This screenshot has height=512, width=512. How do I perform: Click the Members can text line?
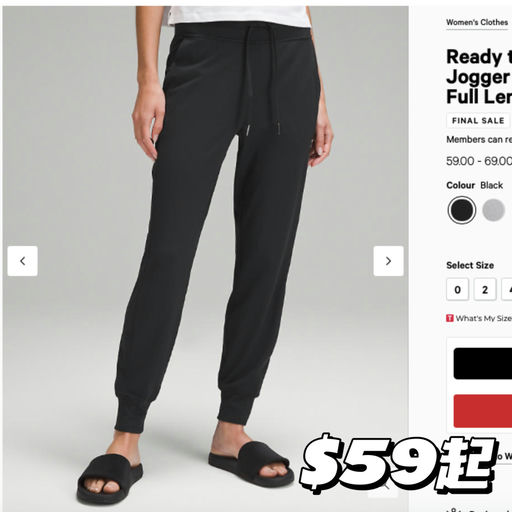click(x=479, y=139)
